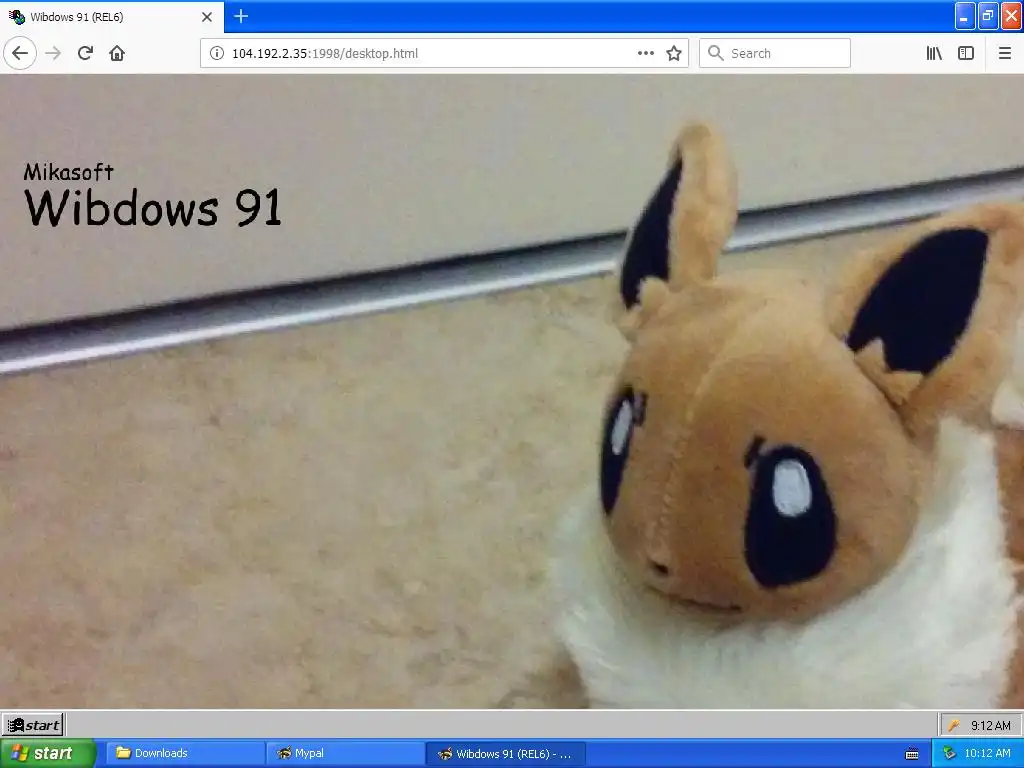Open the browser hamburger menu
The image size is (1024, 768).
tap(1004, 53)
